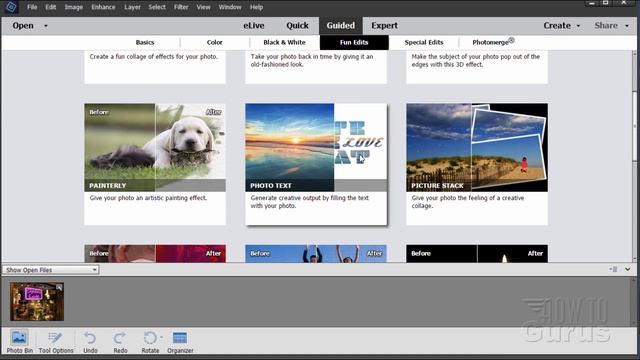Open the Layer menu
This screenshot has height=360, width=640.
132,7
